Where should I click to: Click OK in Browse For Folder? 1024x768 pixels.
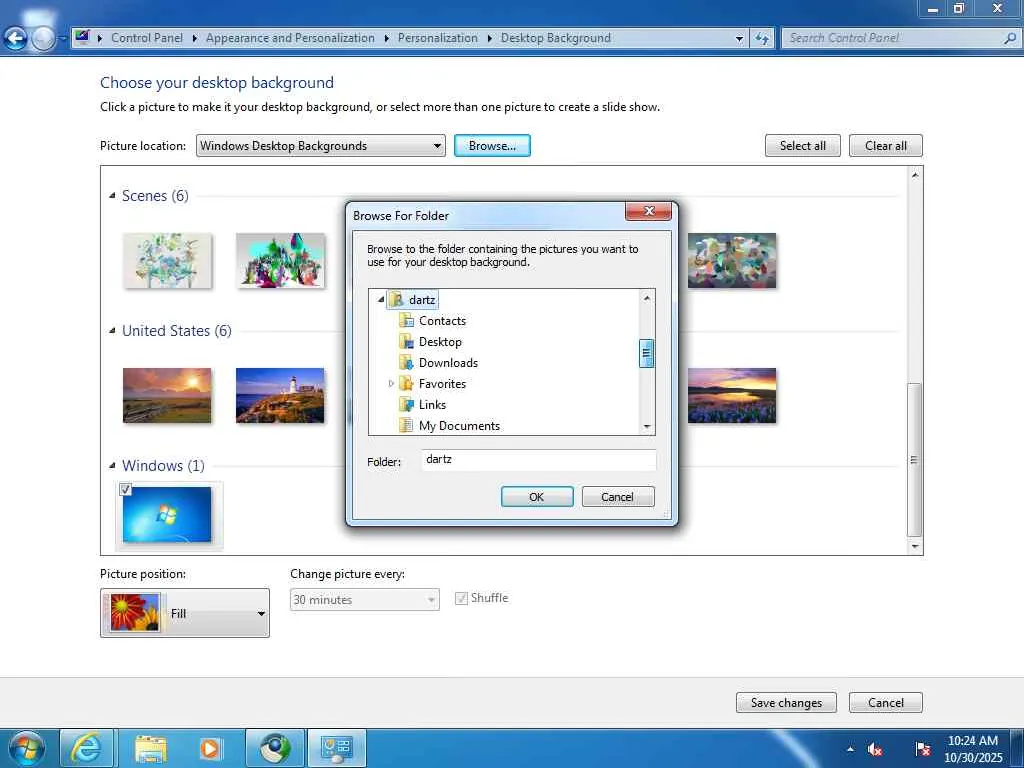coord(537,496)
